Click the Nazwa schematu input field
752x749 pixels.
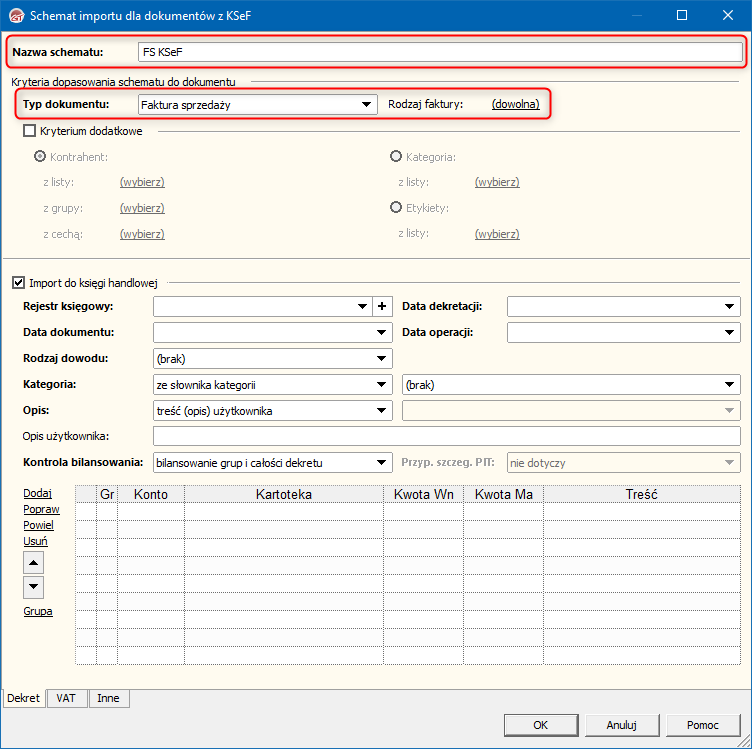click(x=438, y=51)
